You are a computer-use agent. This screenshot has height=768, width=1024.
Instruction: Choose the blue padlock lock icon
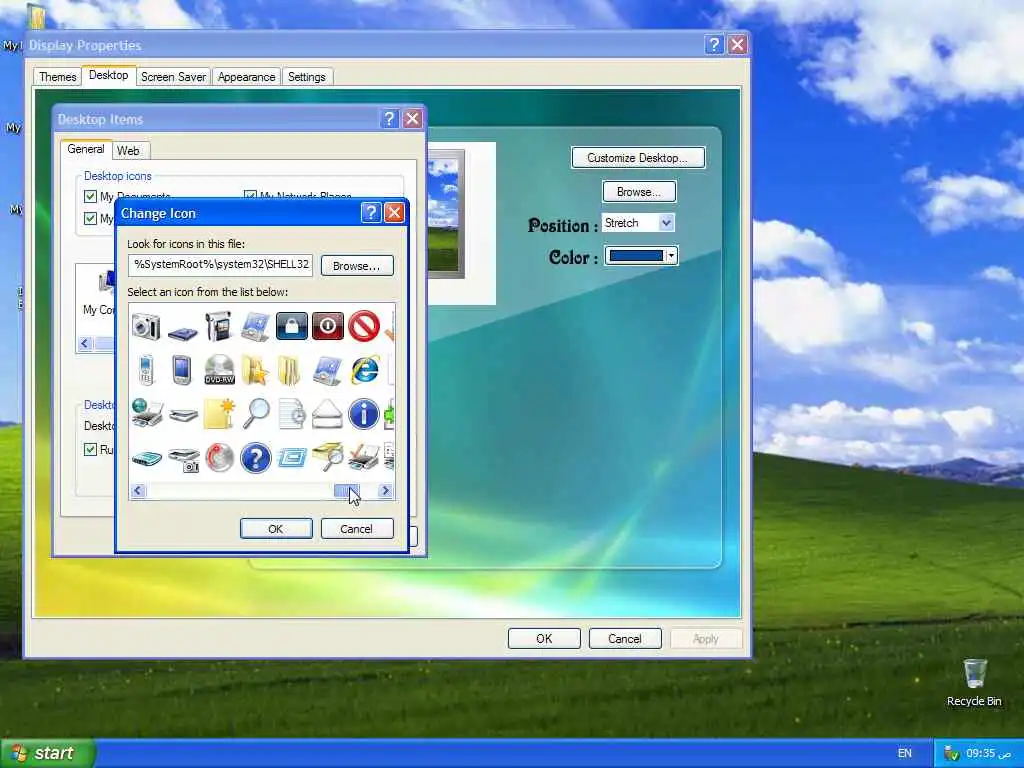tap(291, 326)
